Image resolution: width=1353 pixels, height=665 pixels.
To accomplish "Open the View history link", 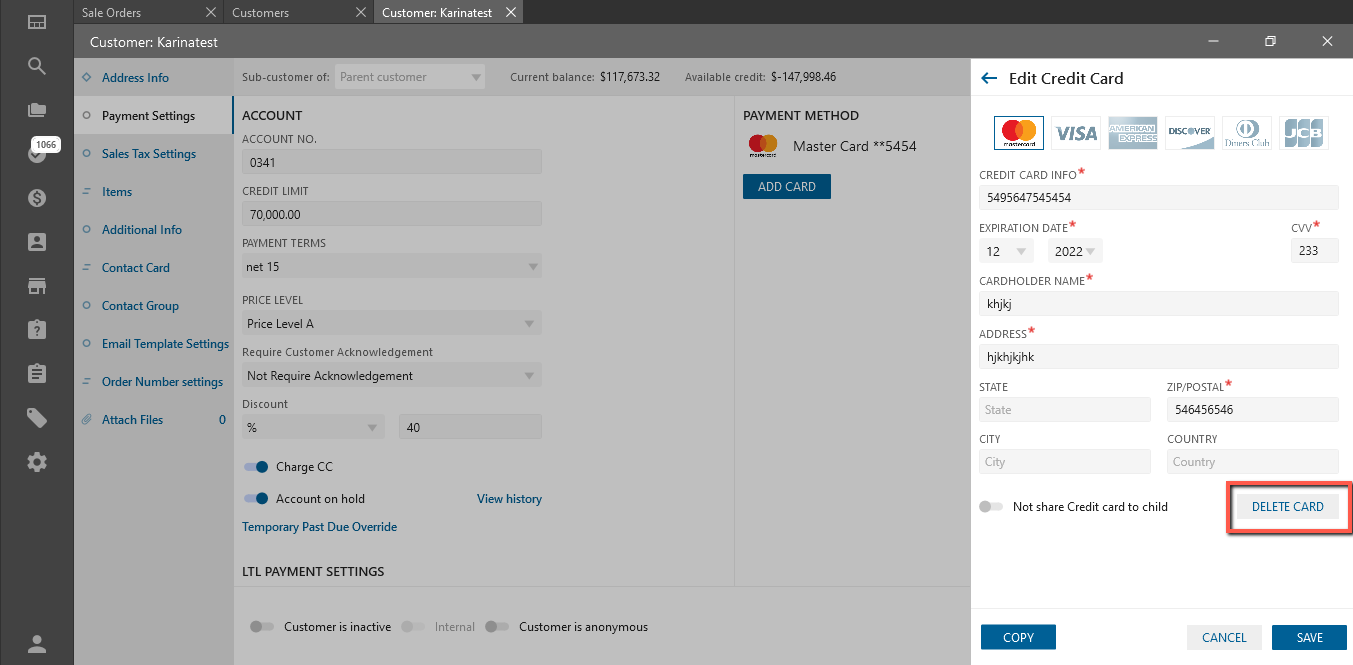I will (509, 499).
